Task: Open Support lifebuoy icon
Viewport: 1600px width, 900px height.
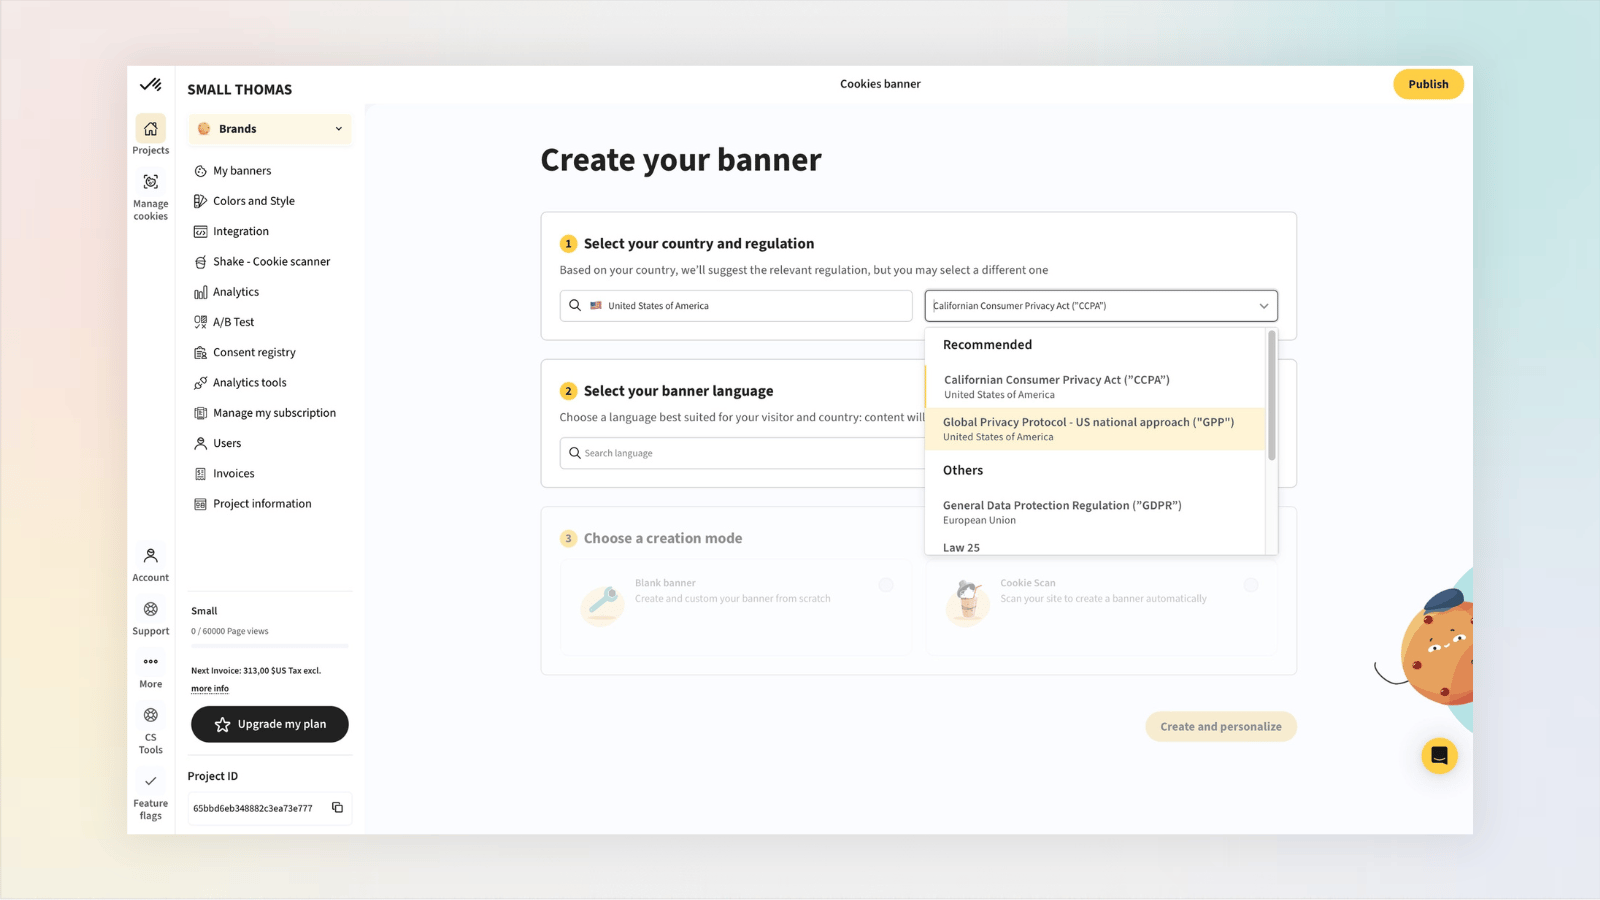Action: pos(151,609)
